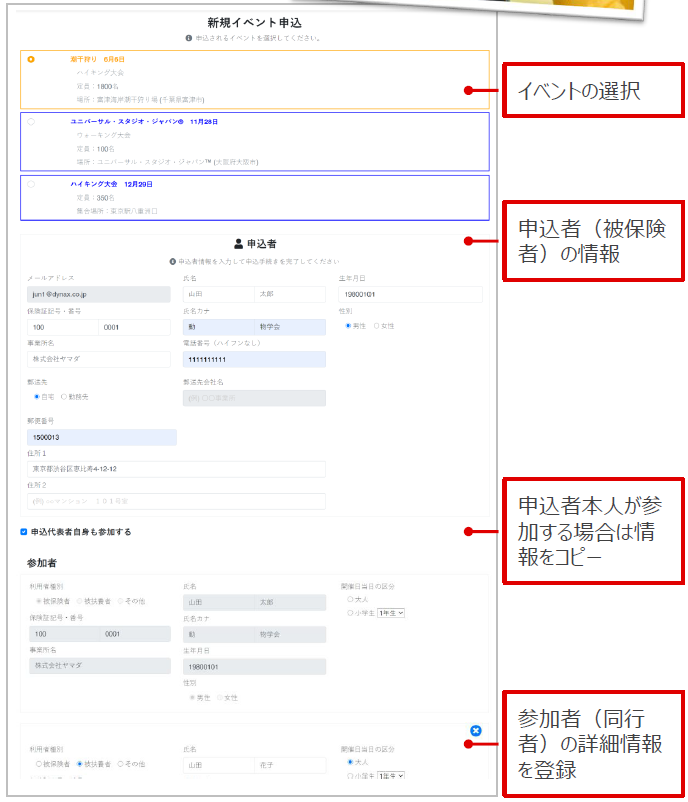Select the ハイキング大会 12月29日 event radio
Viewport: 688px width, 802px height.
pyautogui.click(x=31, y=184)
